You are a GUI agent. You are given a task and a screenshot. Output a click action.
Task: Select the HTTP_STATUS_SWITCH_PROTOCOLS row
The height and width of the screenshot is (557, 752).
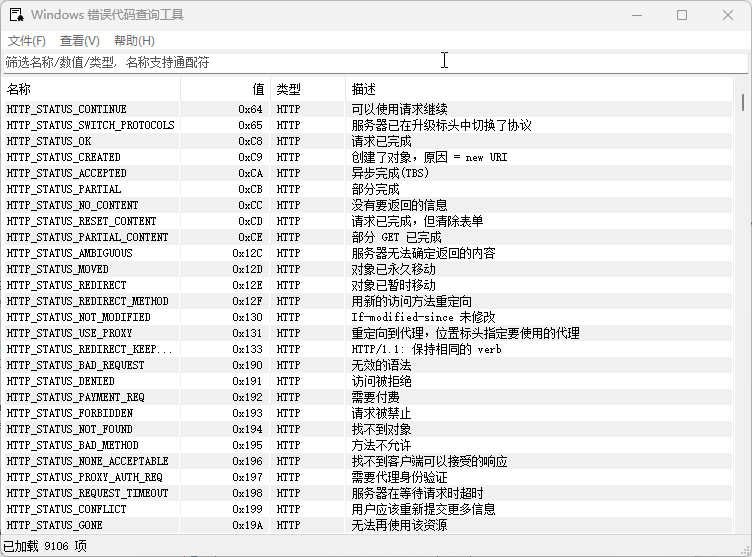click(x=368, y=125)
